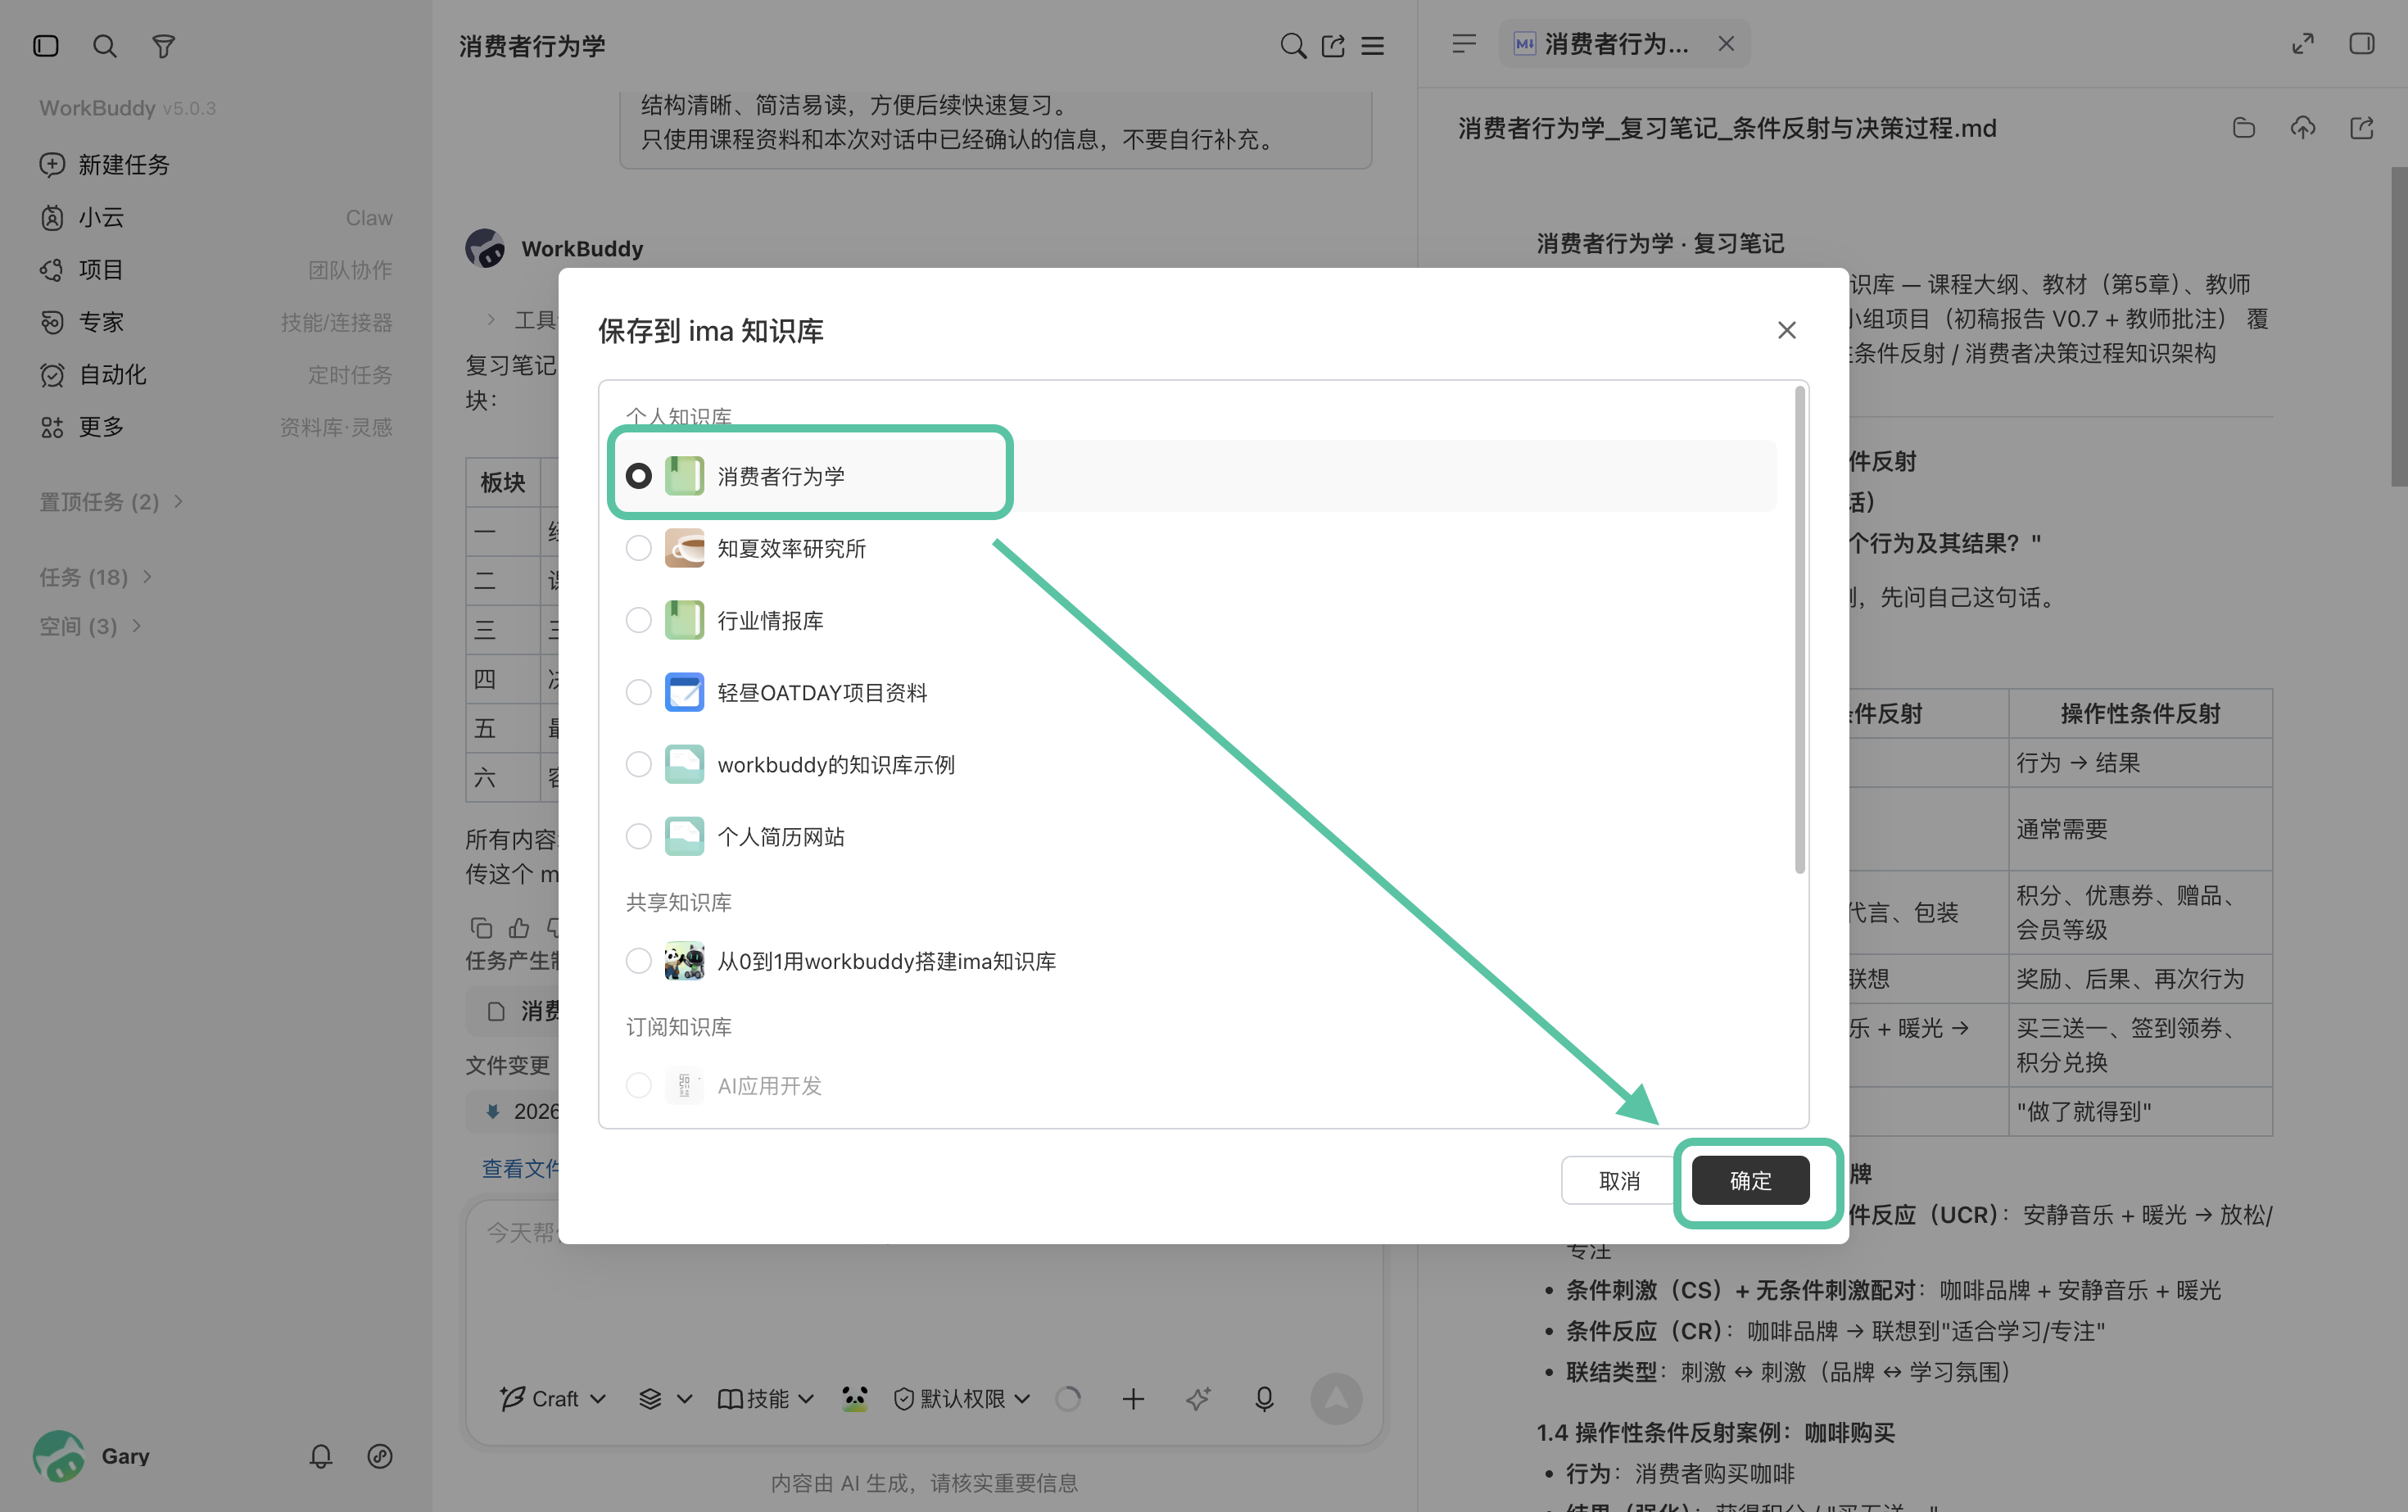The width and height of the screenshot is (2408, 1512).
Task: Open the Craft mode dropdown
Action: [553, 1398]
